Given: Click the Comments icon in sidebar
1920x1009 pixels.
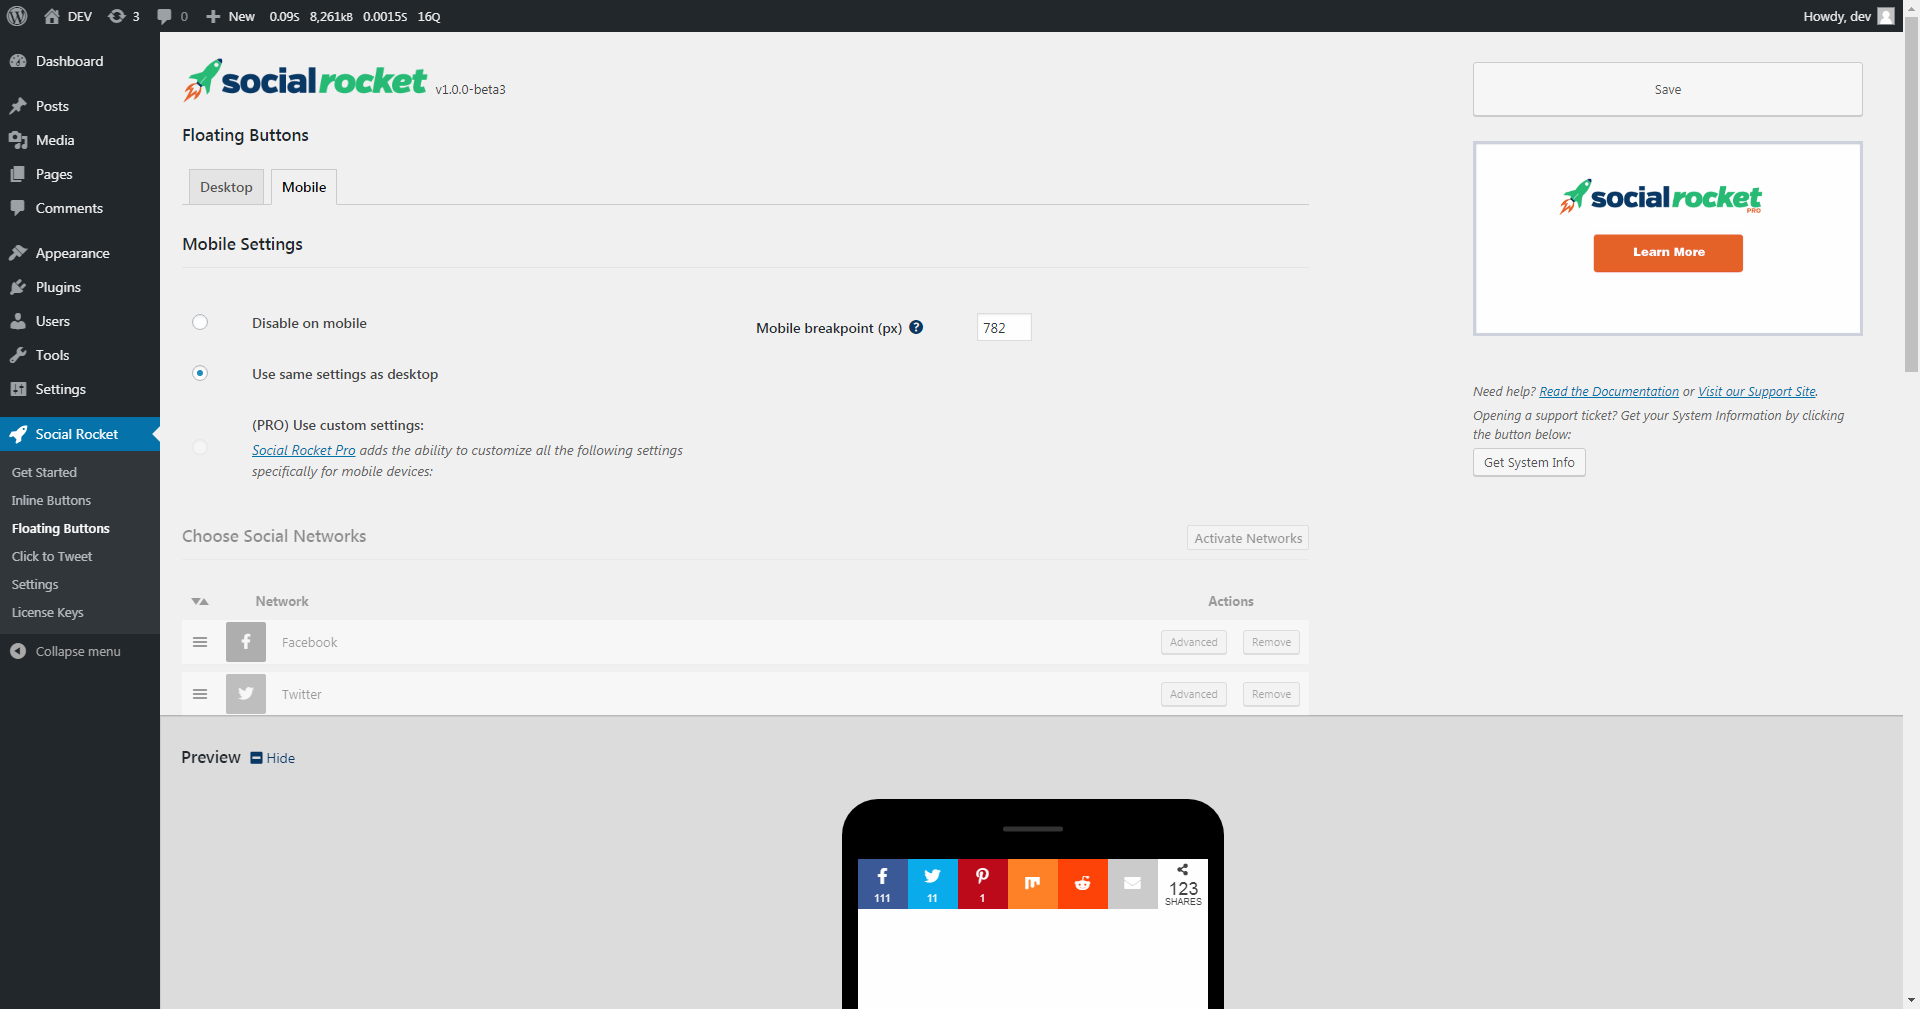Looking at the screenshot, I should click(x=18, y=208).
